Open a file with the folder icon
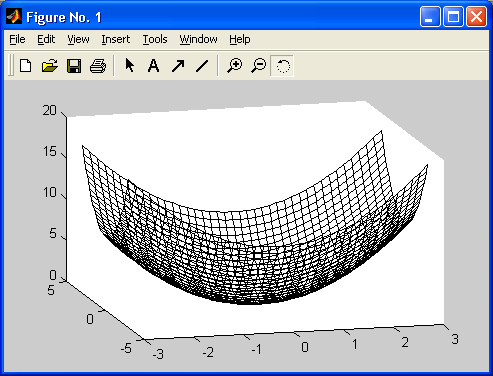This screenshot has height=376, width=493. pyautogui.click(x=50, y=66)
